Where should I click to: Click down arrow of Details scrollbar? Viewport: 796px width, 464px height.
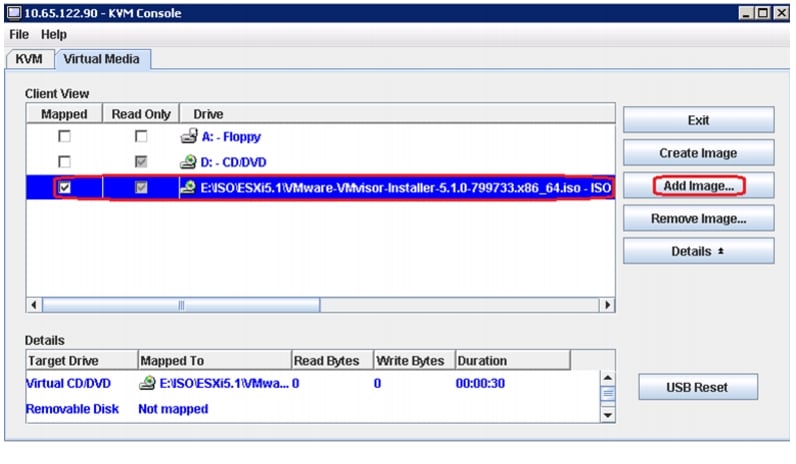[x=608, y=415]
